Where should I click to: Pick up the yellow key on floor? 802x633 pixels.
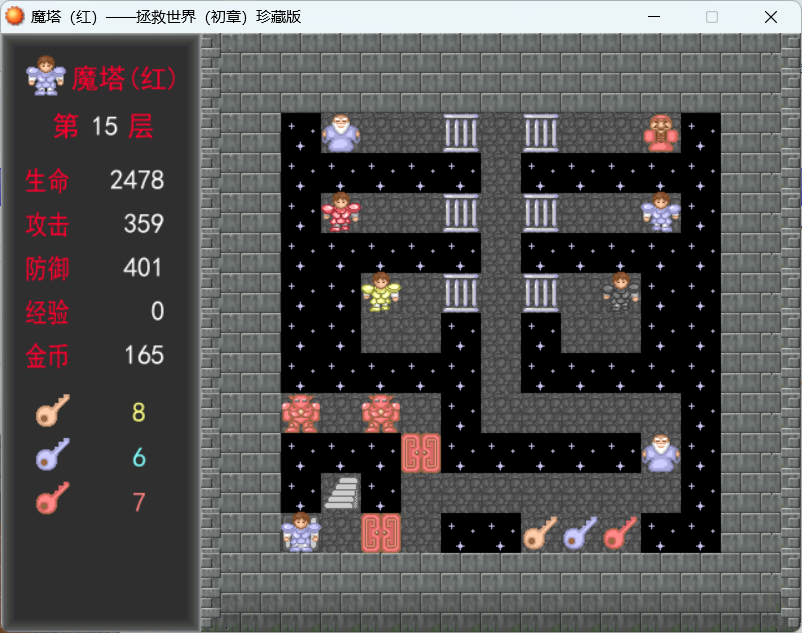(x=541, y=533)
